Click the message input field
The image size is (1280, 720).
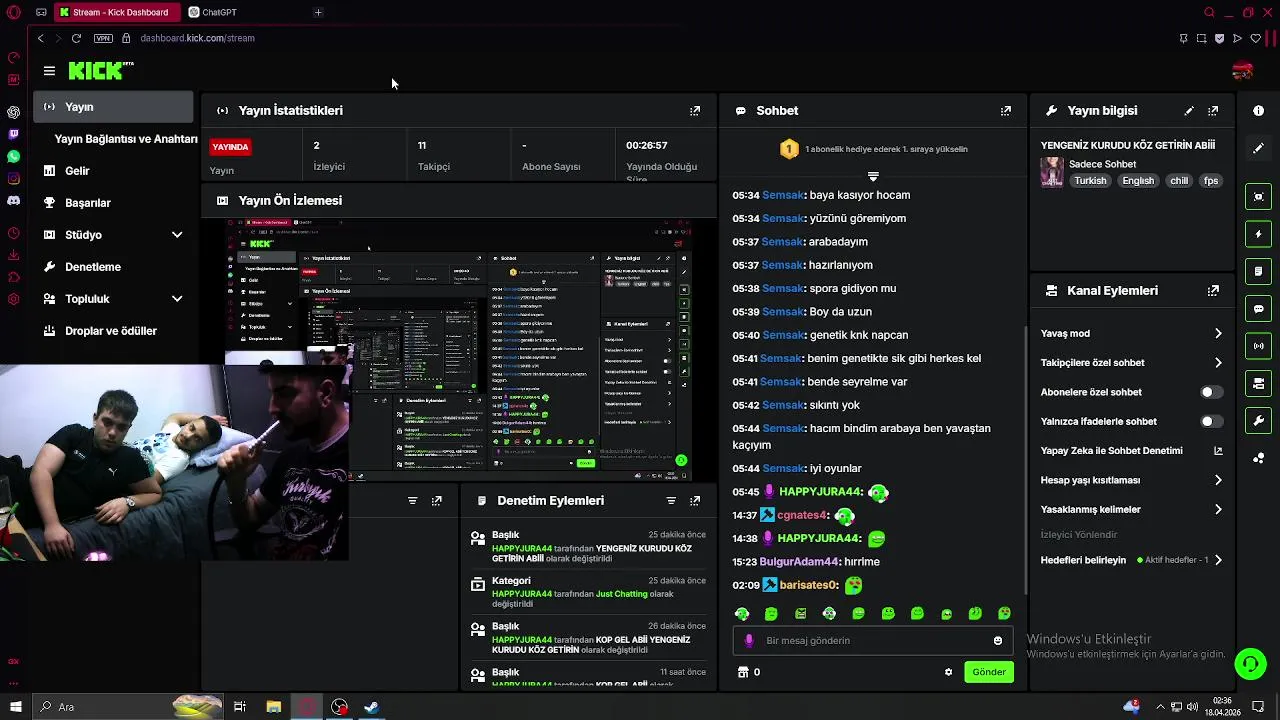[874, 641]
